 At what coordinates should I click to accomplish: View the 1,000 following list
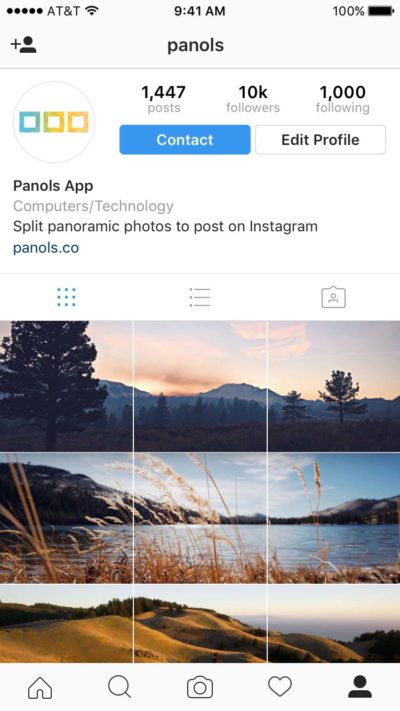tap(342, 99)
